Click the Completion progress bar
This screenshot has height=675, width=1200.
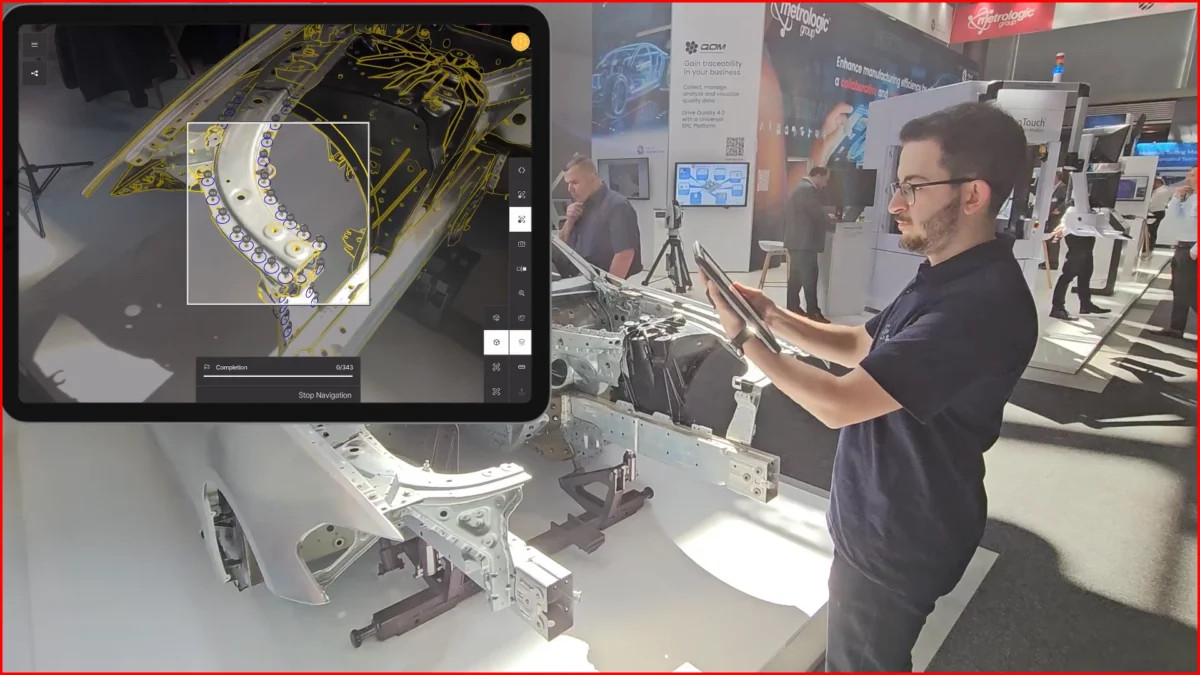(278, 377)
